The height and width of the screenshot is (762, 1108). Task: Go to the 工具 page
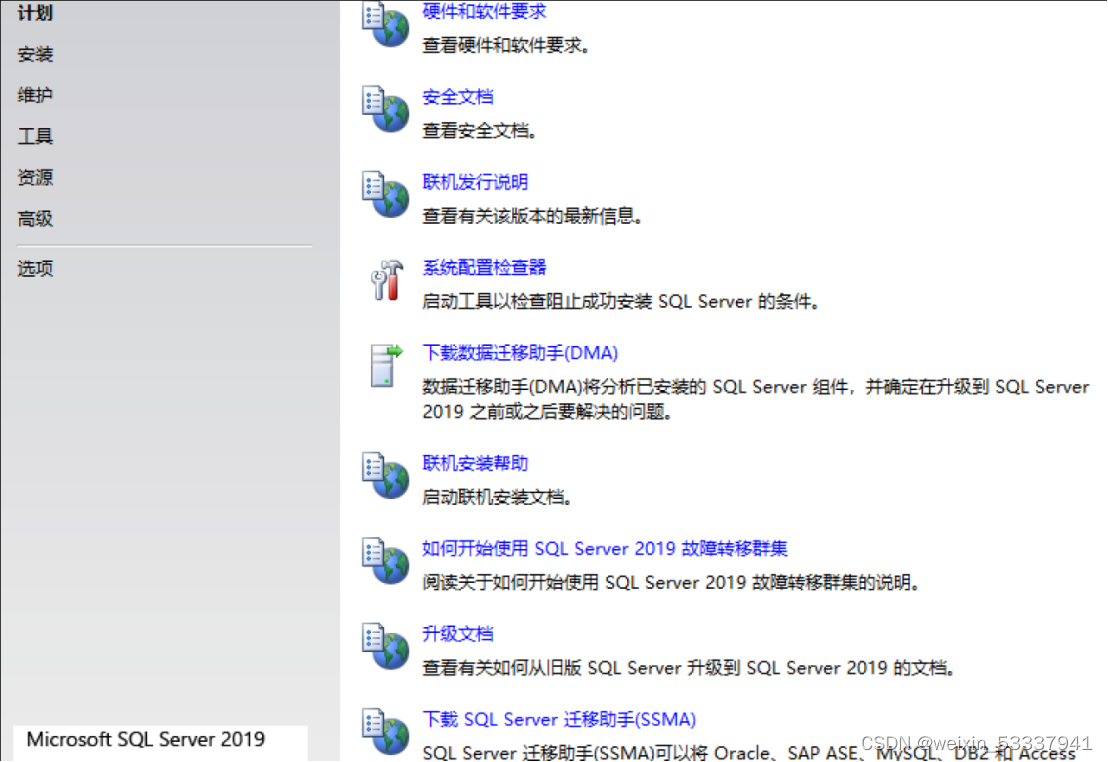(35, 136)
